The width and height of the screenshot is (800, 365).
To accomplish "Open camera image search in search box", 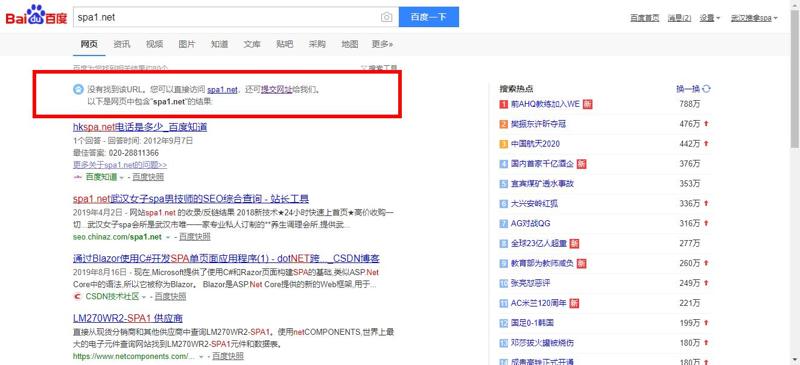I will [x=386, y=17].
